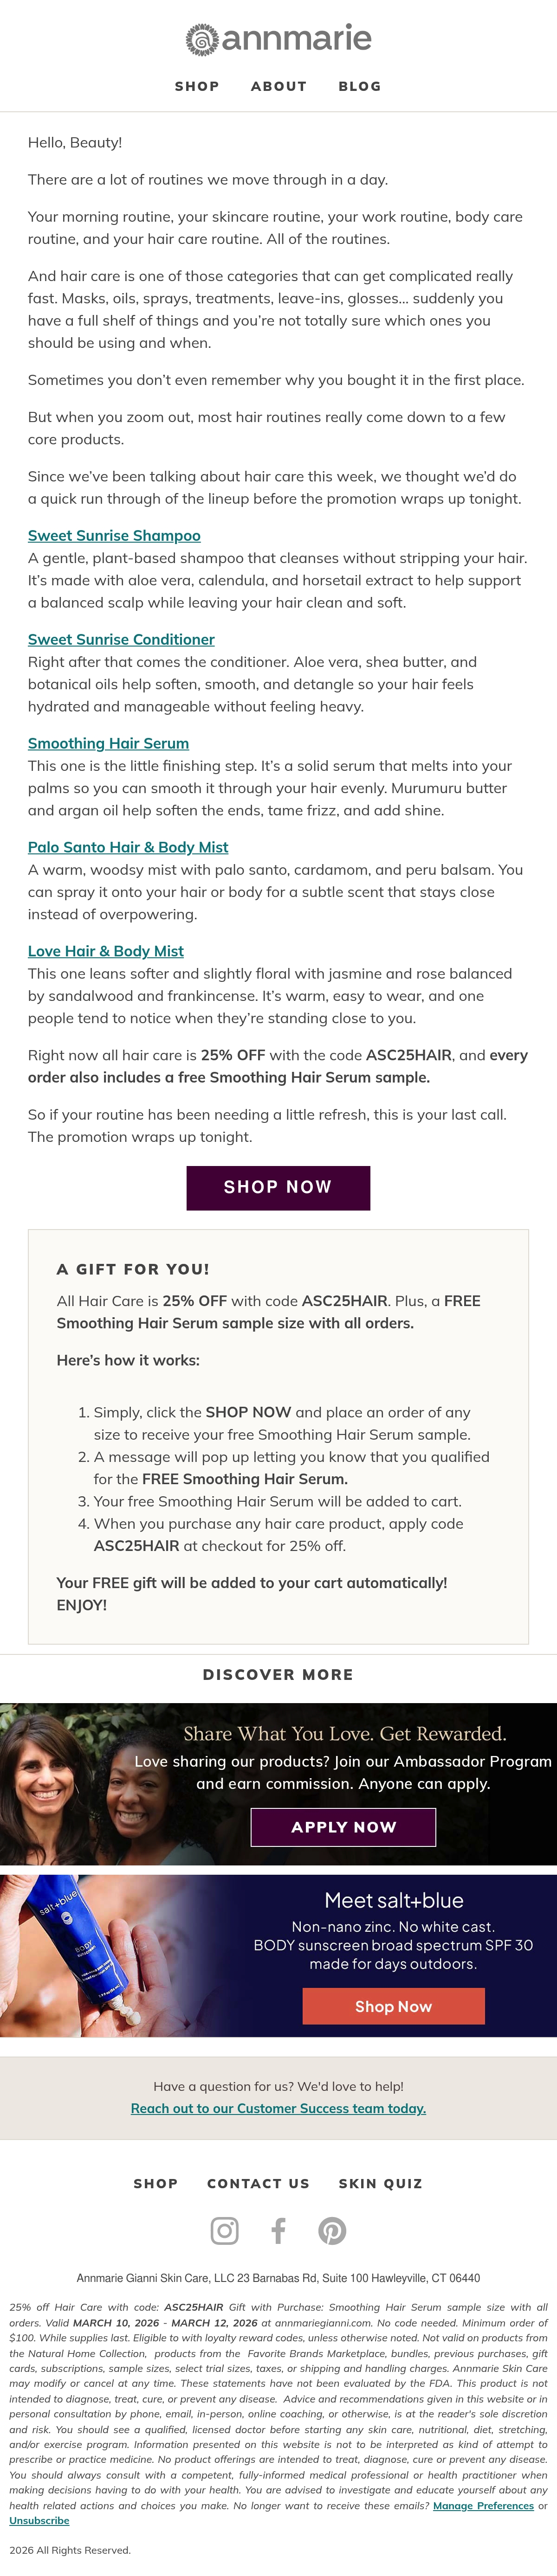Viewport: 557px width, 2576px height.
Task: Open the SHOP menu in header
Action: [x=197, y=86]
